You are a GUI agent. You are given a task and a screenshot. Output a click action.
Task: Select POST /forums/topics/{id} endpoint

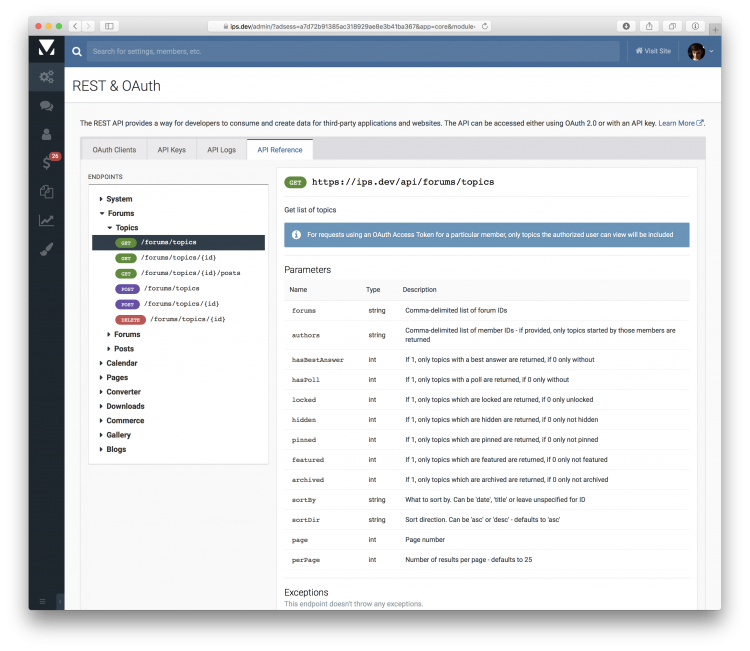(x=167, y=304)
